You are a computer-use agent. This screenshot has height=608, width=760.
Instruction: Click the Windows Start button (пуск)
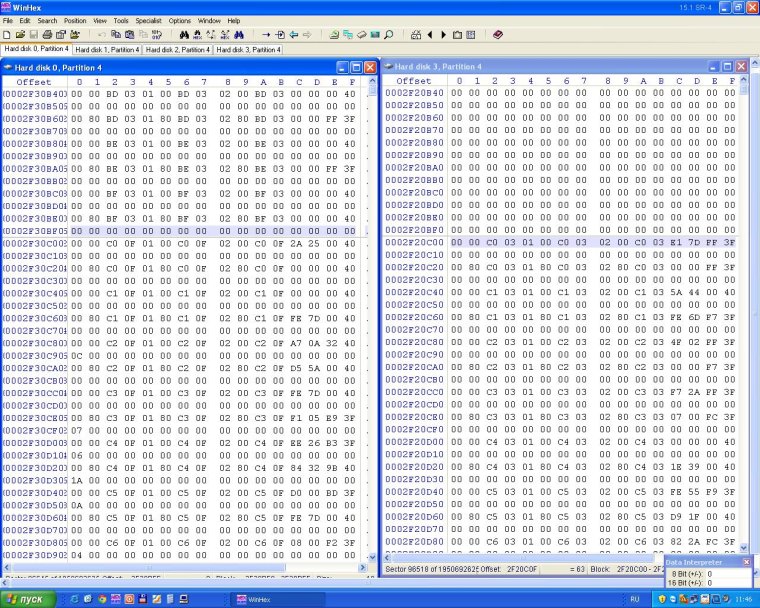click(x=28, y=599)
